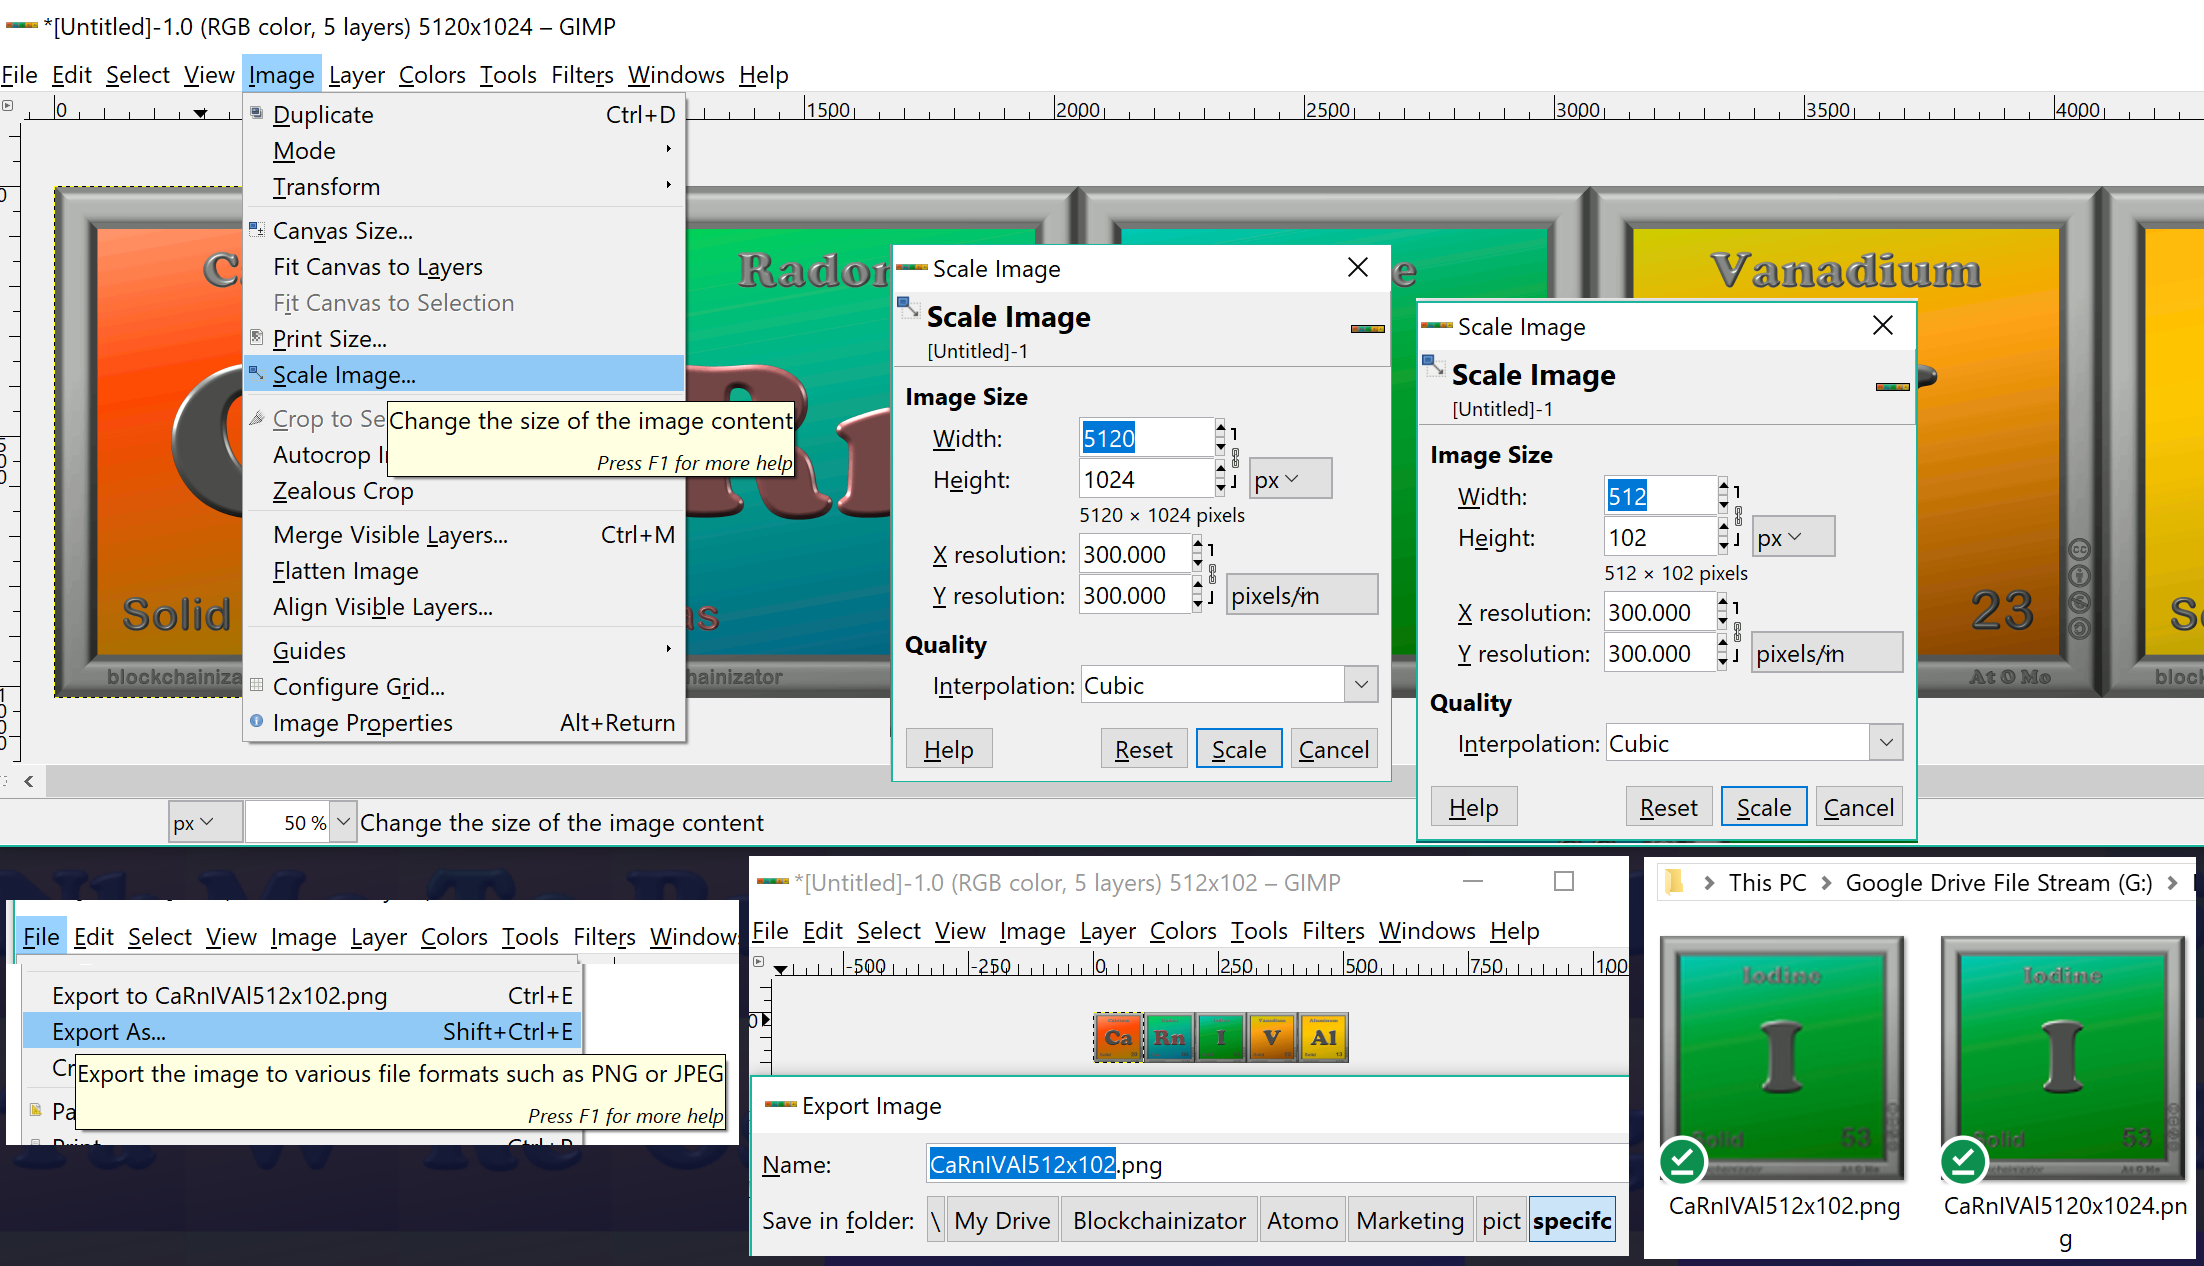This screenshot has height=1266, width=2204.
Task: Select Export As... in File menu
Action: click(x=302, y=1032)
